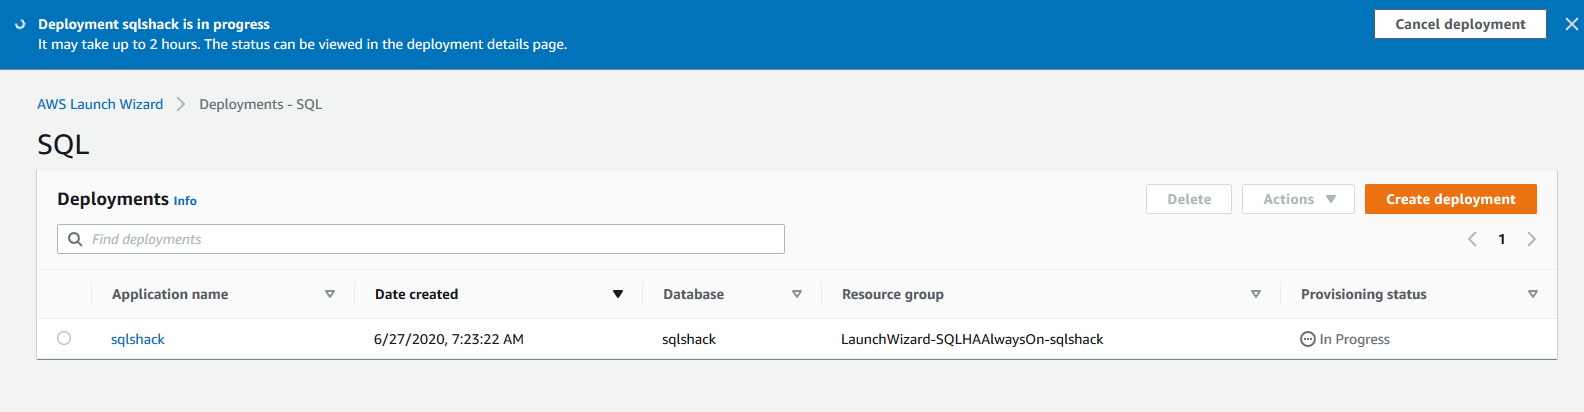The height and width of the screenshot is (412, 1584).
Task: Open the AWS Launch Wizard breadcrumb
Action: (x=100, y=104)
